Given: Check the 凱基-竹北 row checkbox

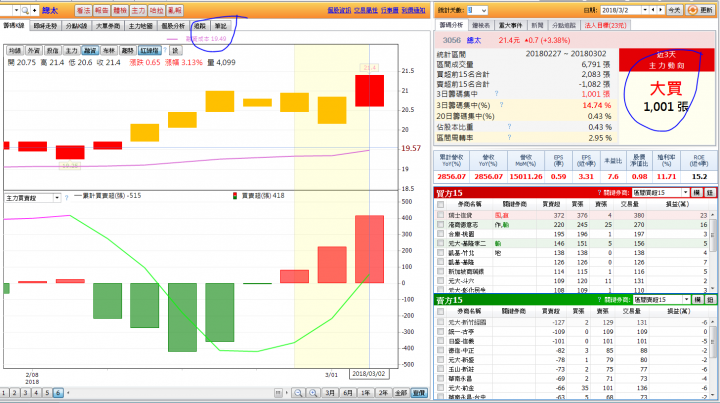Looking at the screenshot, I should click(x=441, y=253).
